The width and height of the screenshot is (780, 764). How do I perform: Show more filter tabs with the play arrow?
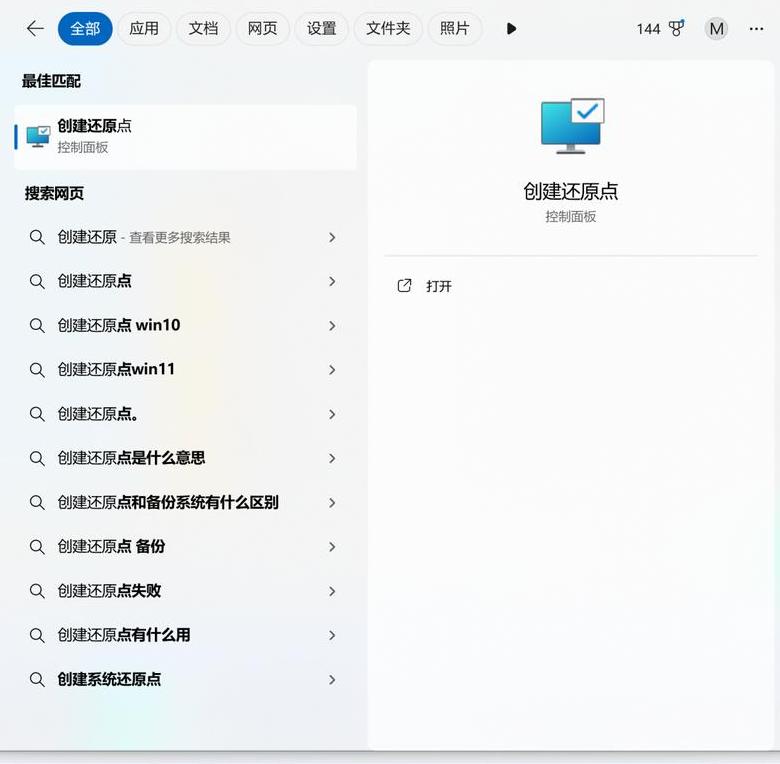[511, 29]
